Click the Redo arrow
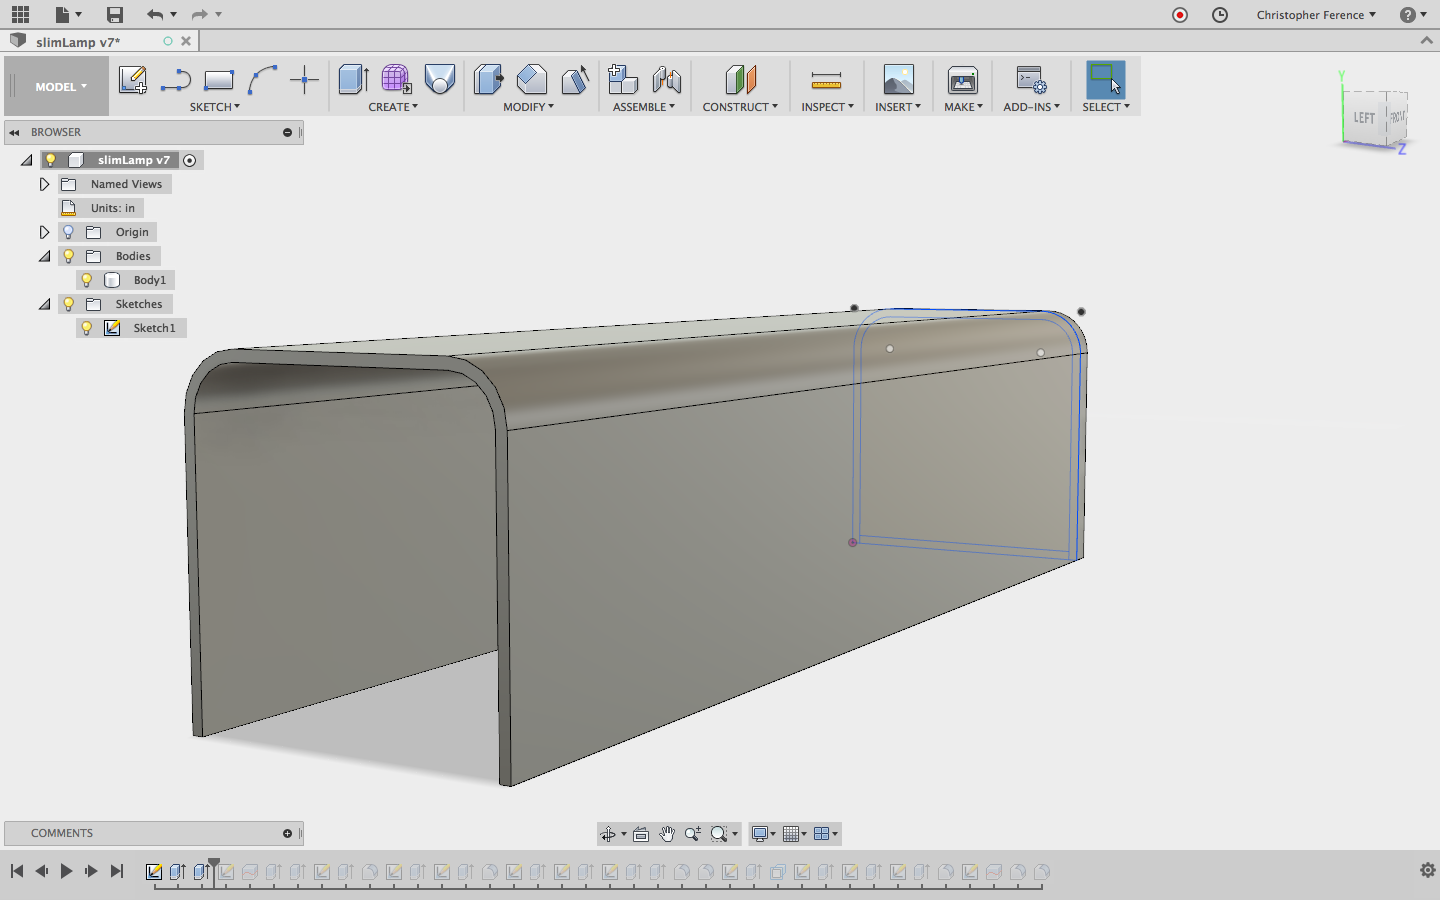The width and height of the screenshot is (1440, 900). pos(199,14)
